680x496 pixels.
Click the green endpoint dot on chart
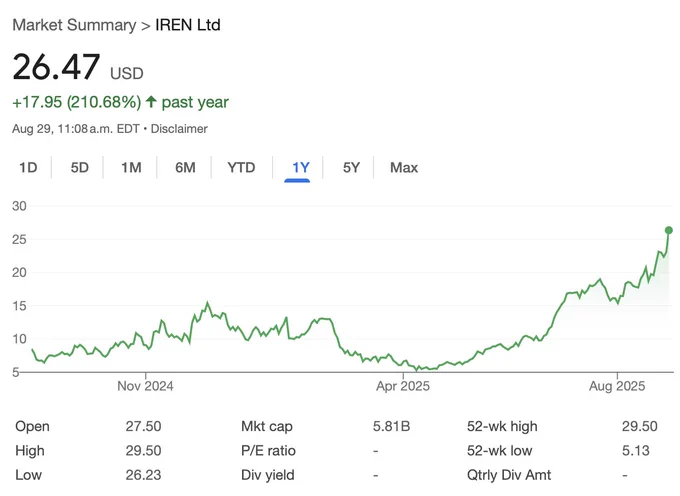[669, 230]
